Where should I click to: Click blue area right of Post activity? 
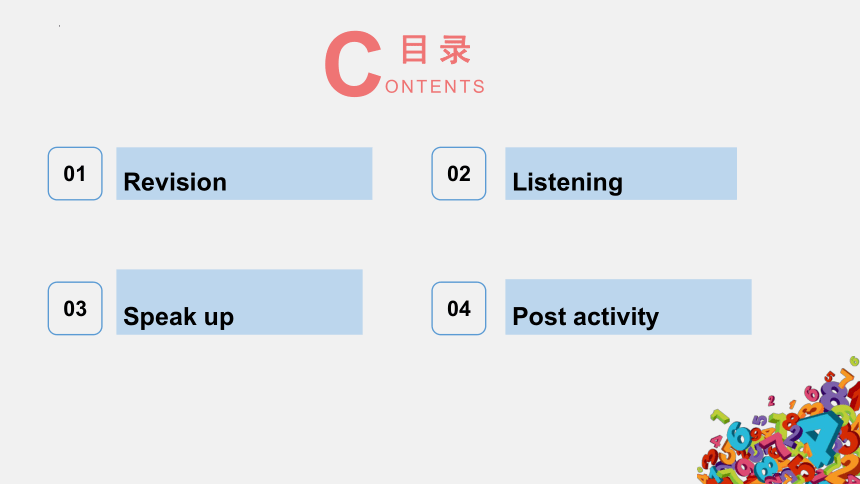click(x=706, y=307)
